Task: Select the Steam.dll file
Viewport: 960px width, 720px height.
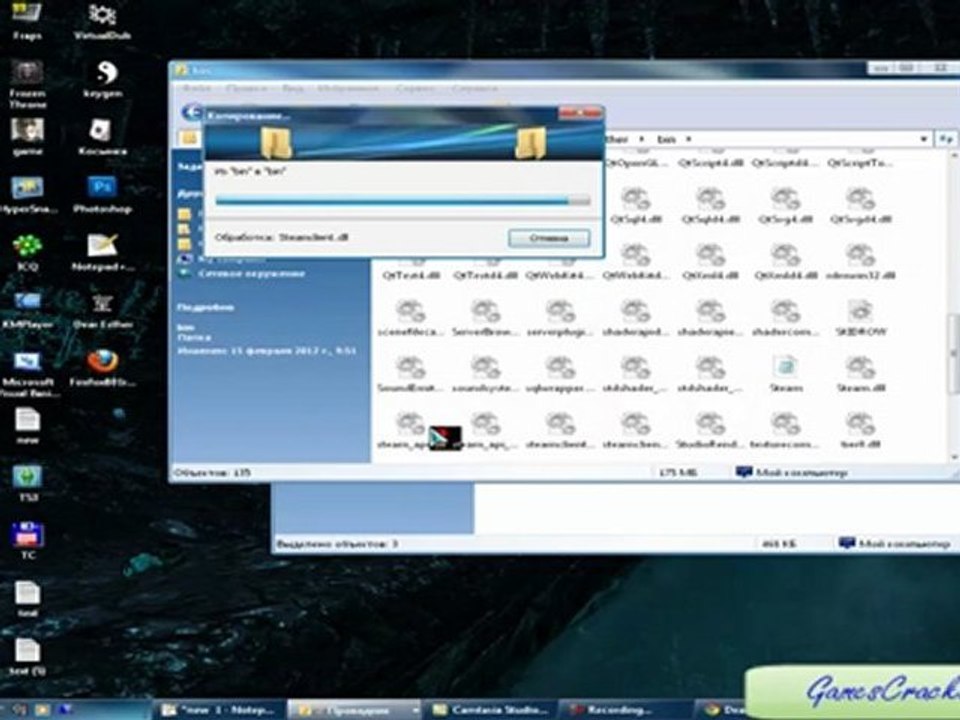Action: coord(861,368)
